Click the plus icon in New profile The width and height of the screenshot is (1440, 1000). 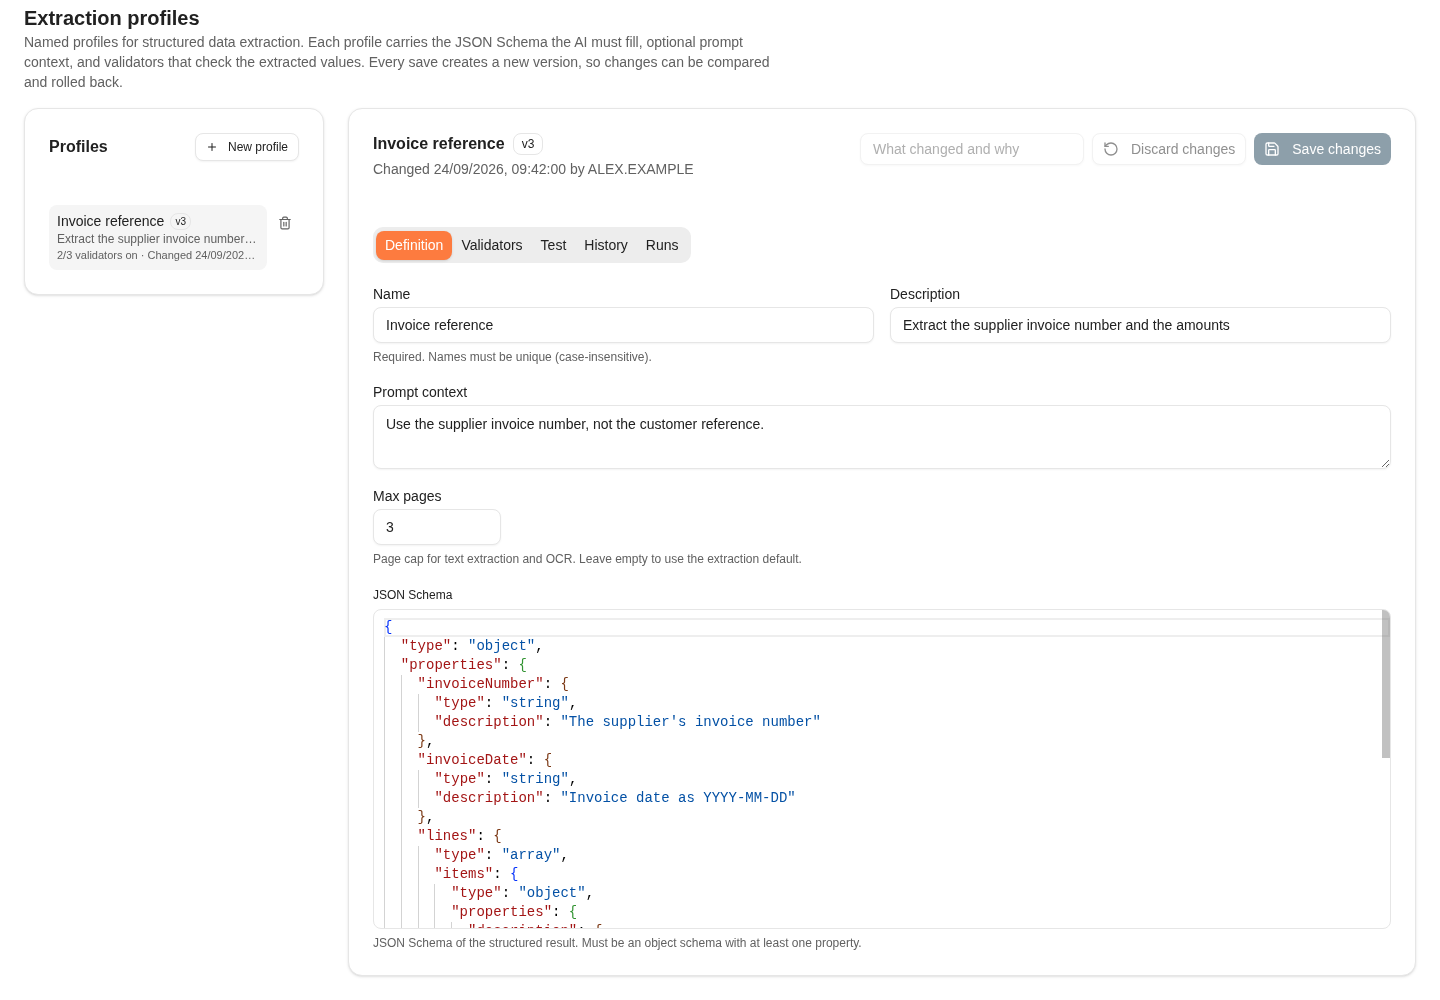click(x=212, y=147)
